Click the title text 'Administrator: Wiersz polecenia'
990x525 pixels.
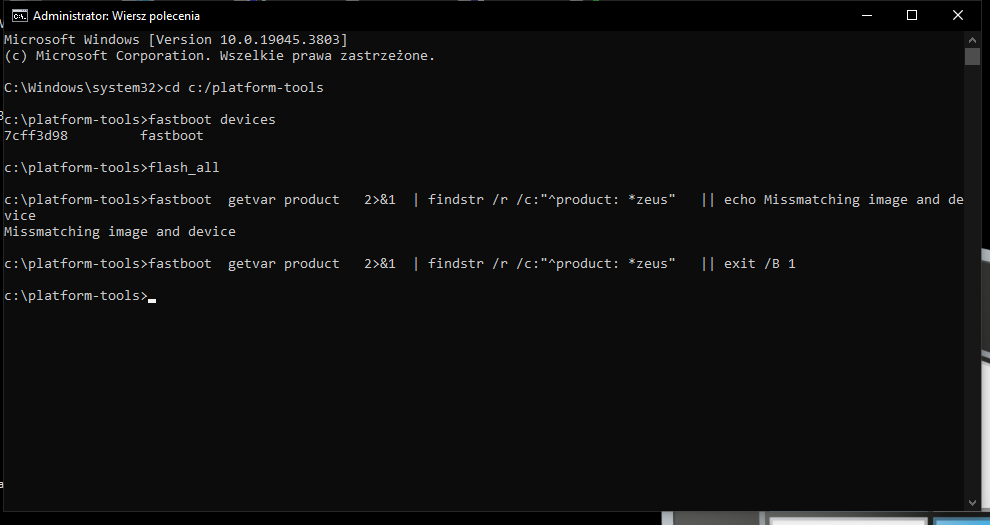[x=116, y=16]
